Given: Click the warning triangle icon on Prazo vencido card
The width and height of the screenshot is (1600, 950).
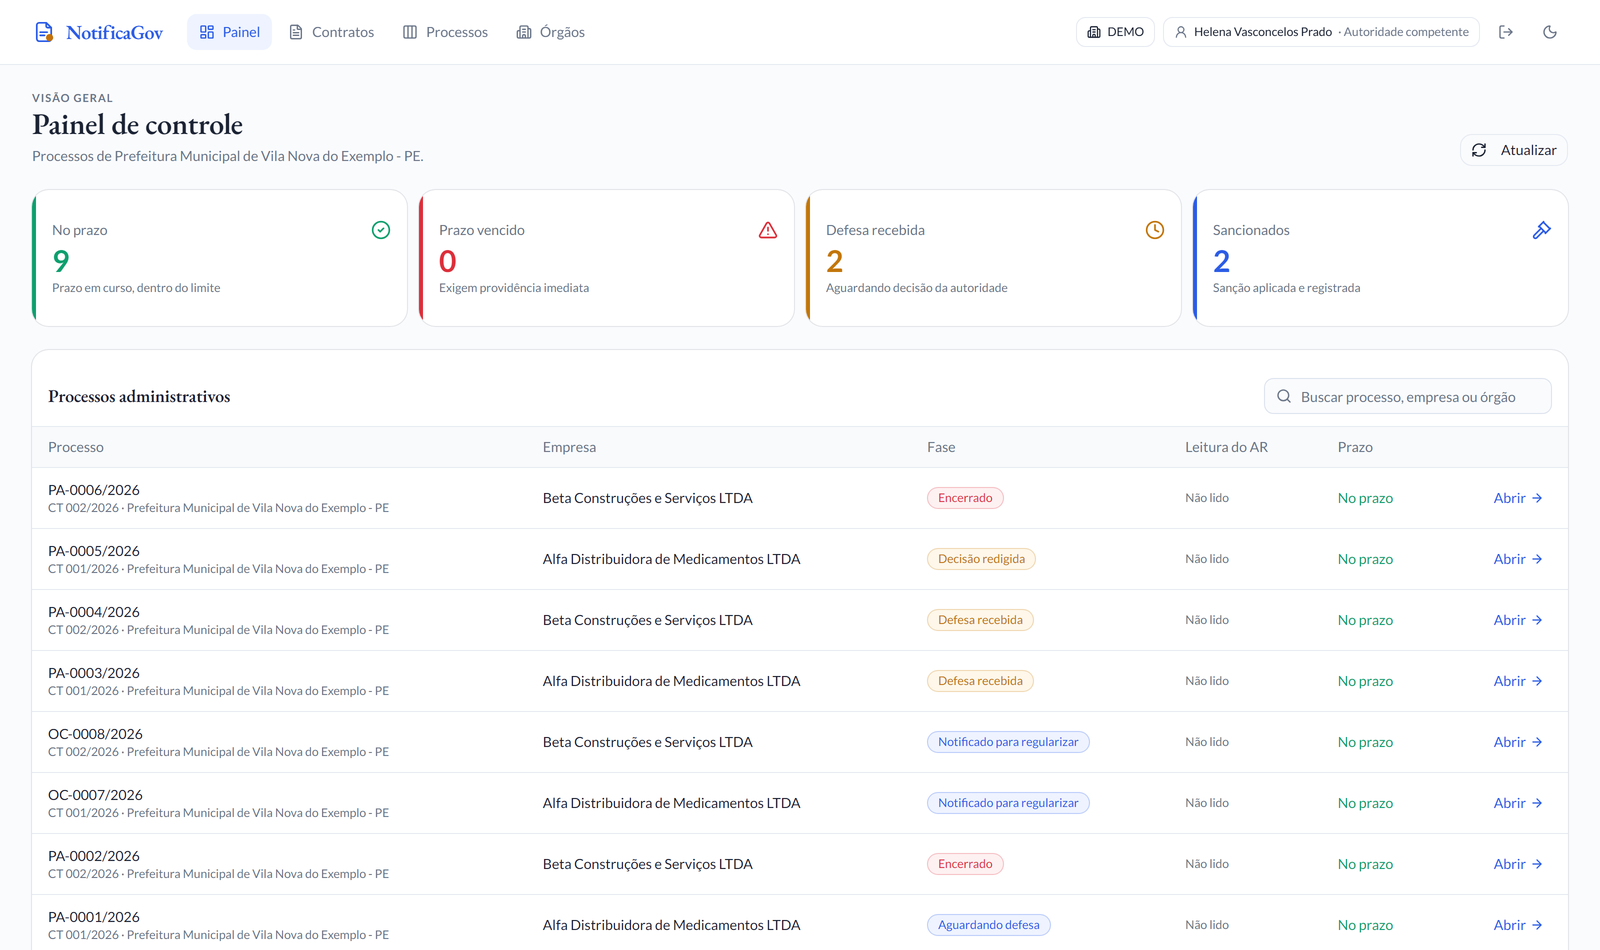Looking at the screenshot, I should [768, 230].
